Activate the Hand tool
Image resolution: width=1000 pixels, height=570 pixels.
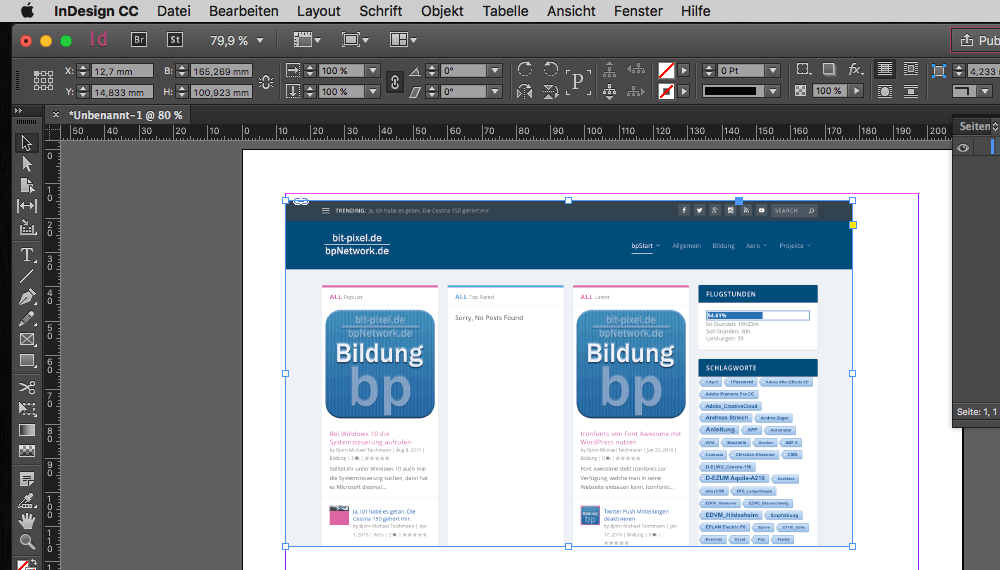click(x=28, y=519)
